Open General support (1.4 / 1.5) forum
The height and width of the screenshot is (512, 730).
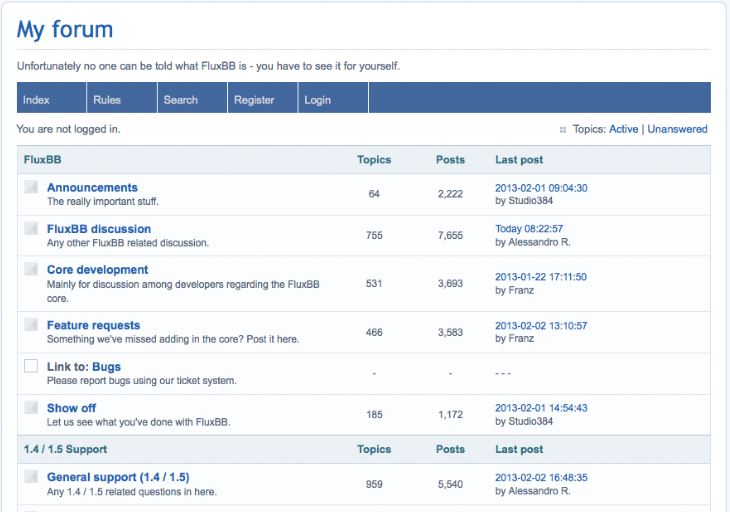118,478
